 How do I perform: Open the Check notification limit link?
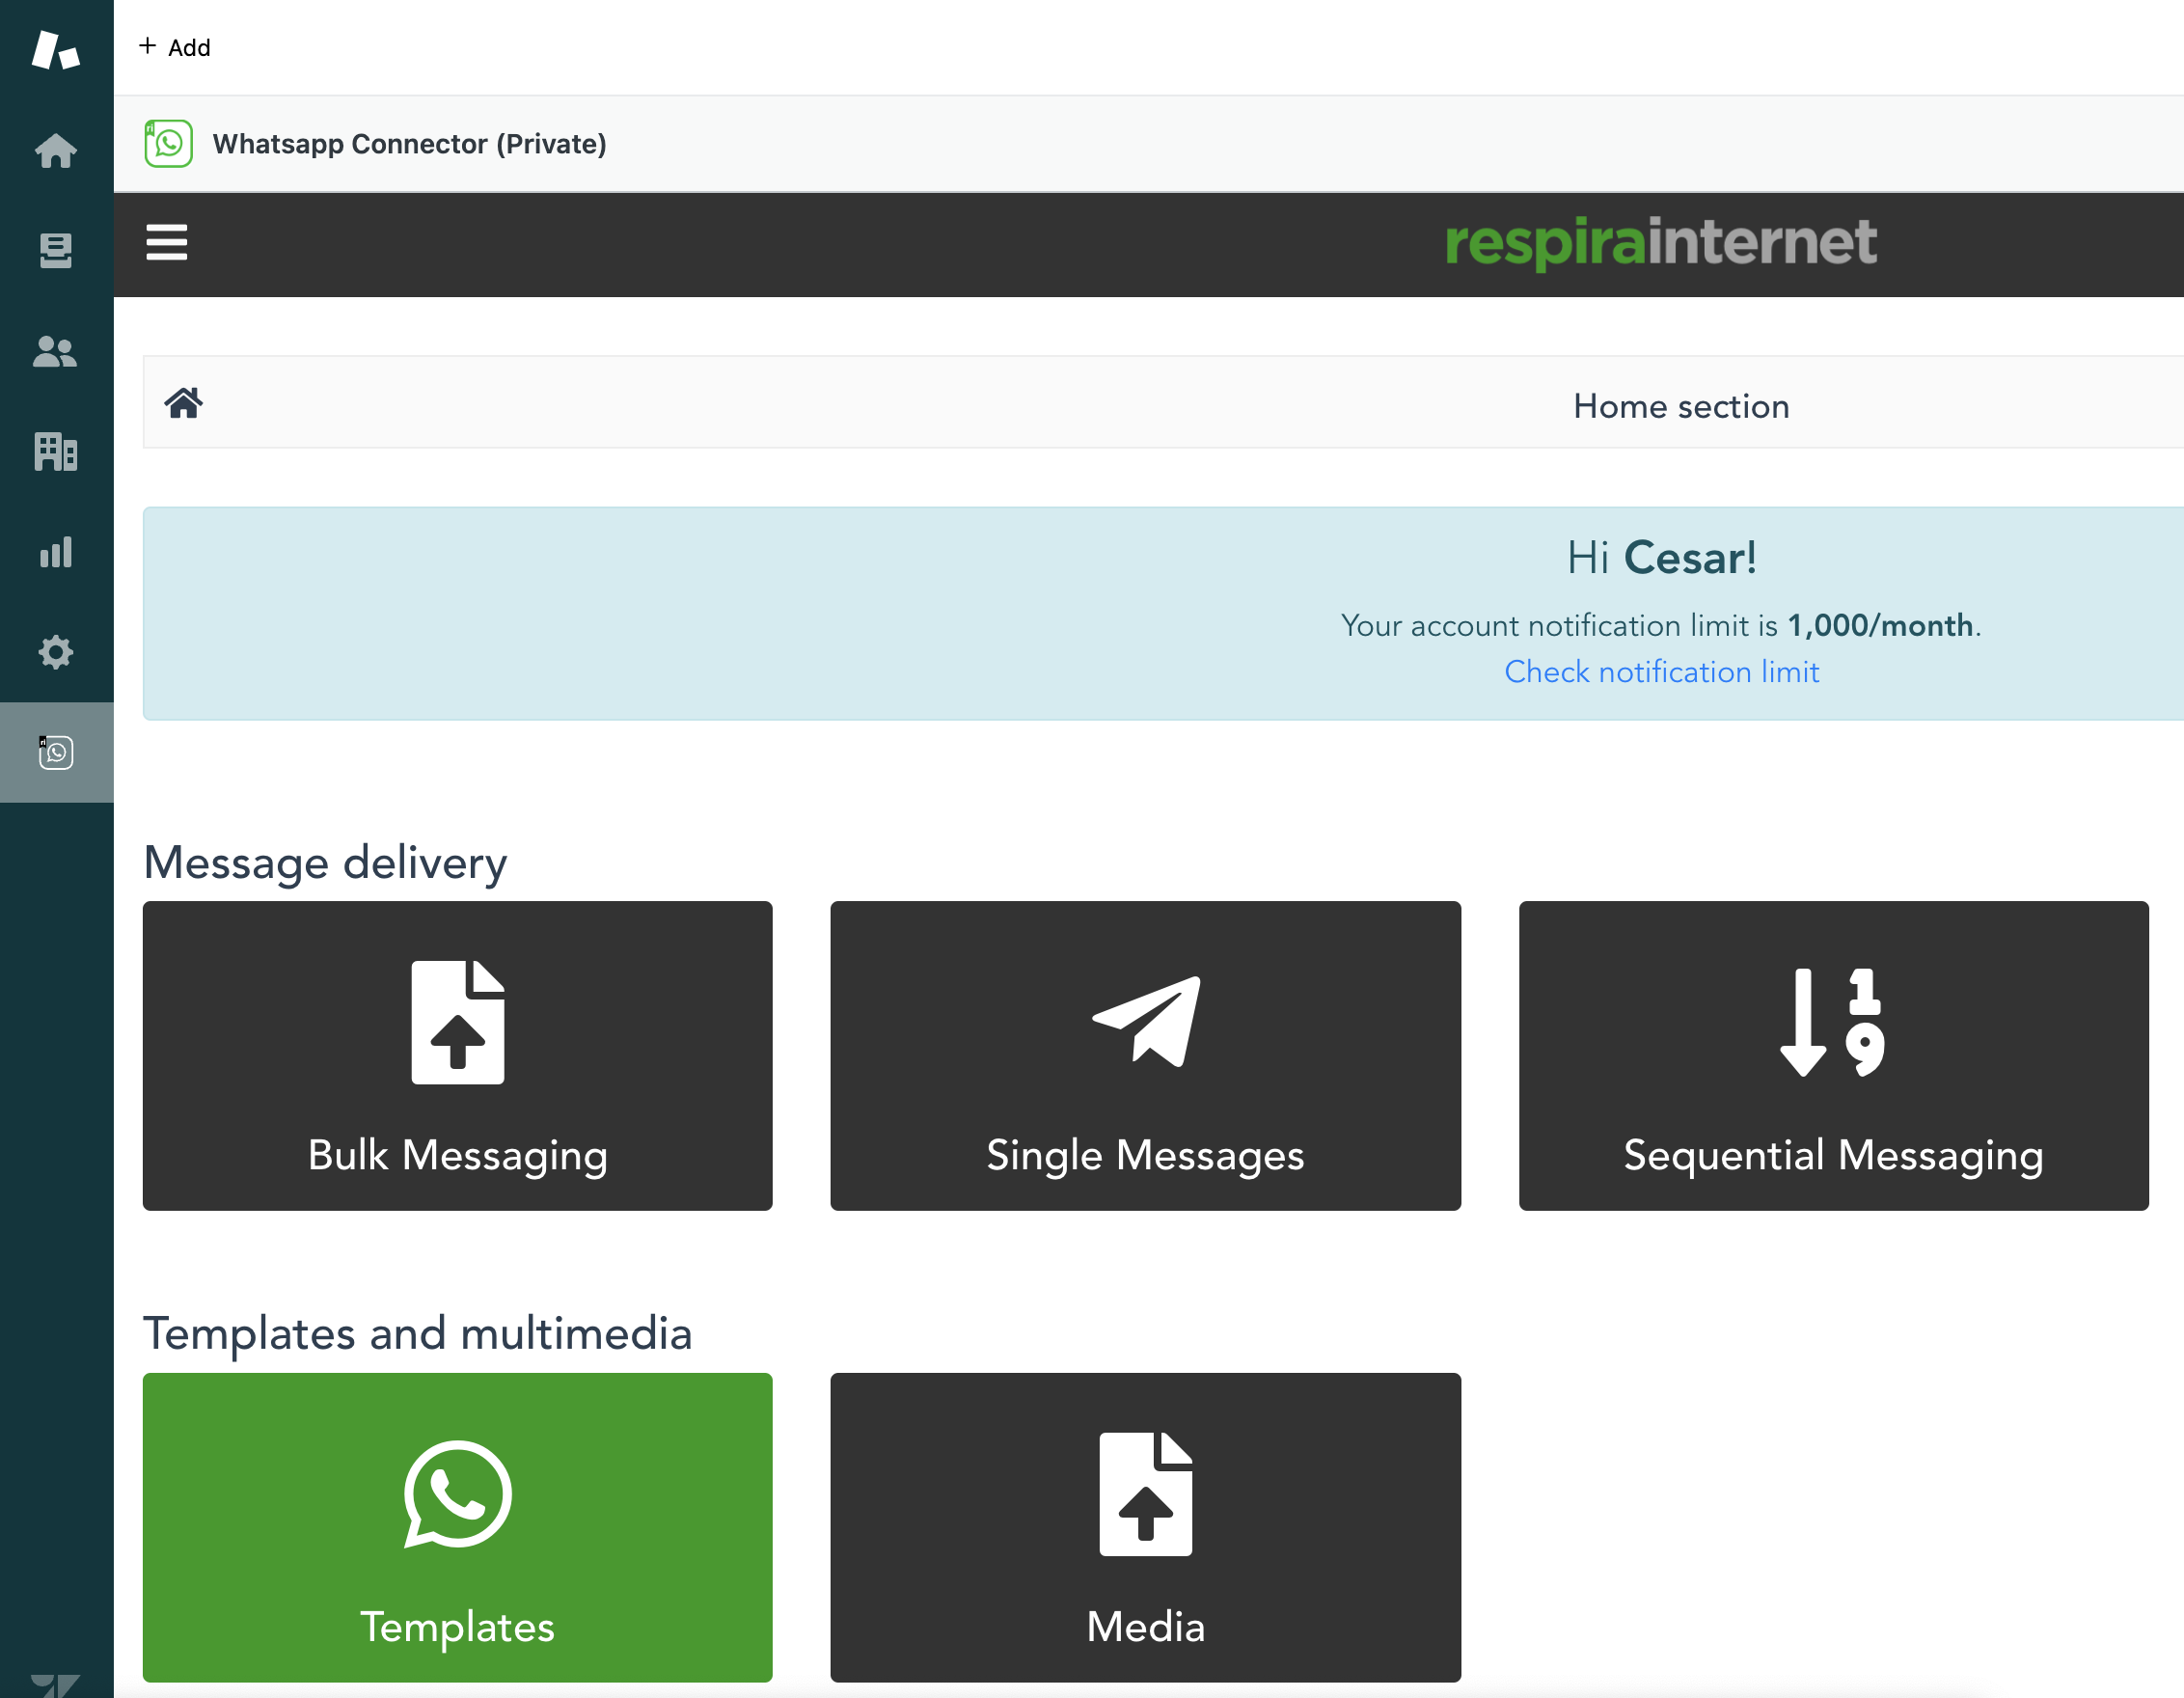point(1661,671)
